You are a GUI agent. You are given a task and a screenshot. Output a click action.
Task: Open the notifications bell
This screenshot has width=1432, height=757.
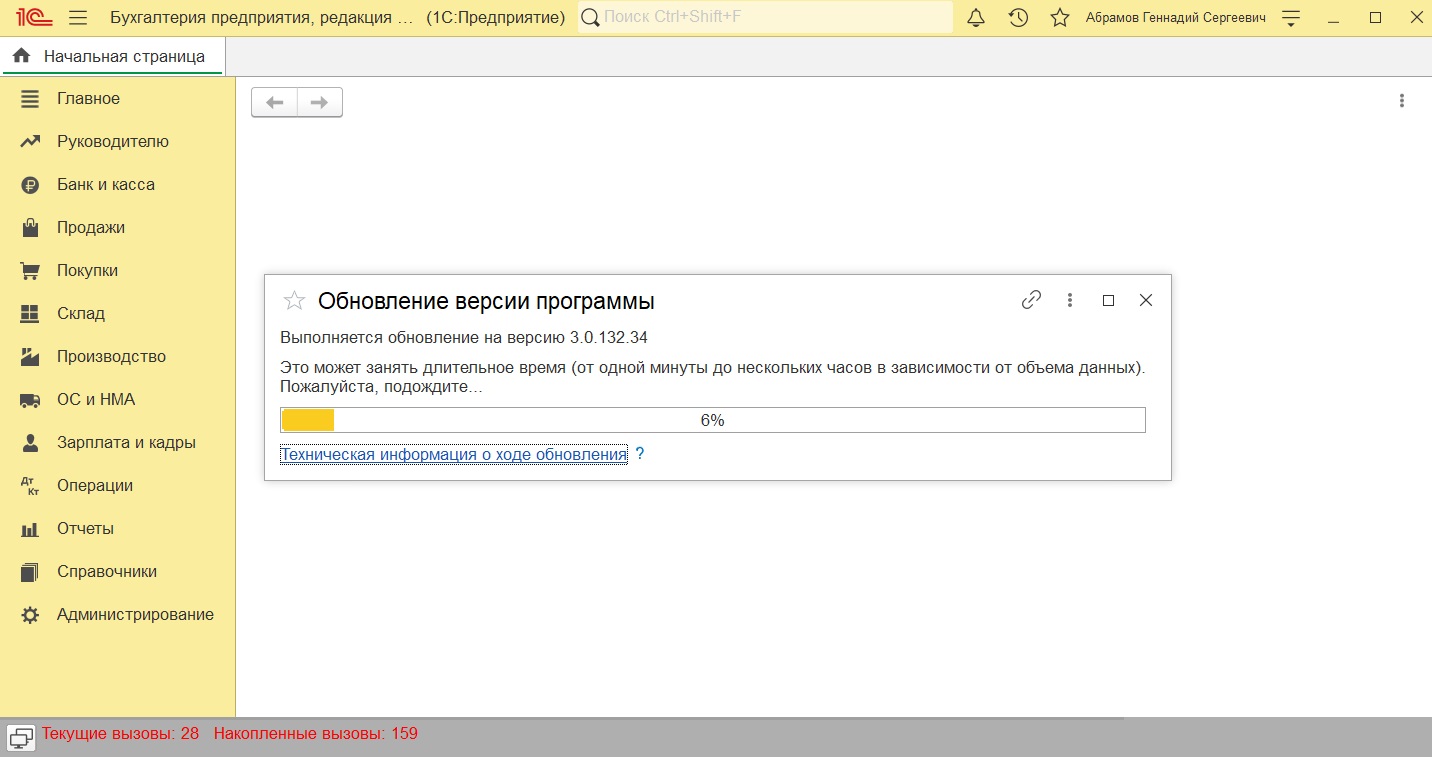point(976,18)
